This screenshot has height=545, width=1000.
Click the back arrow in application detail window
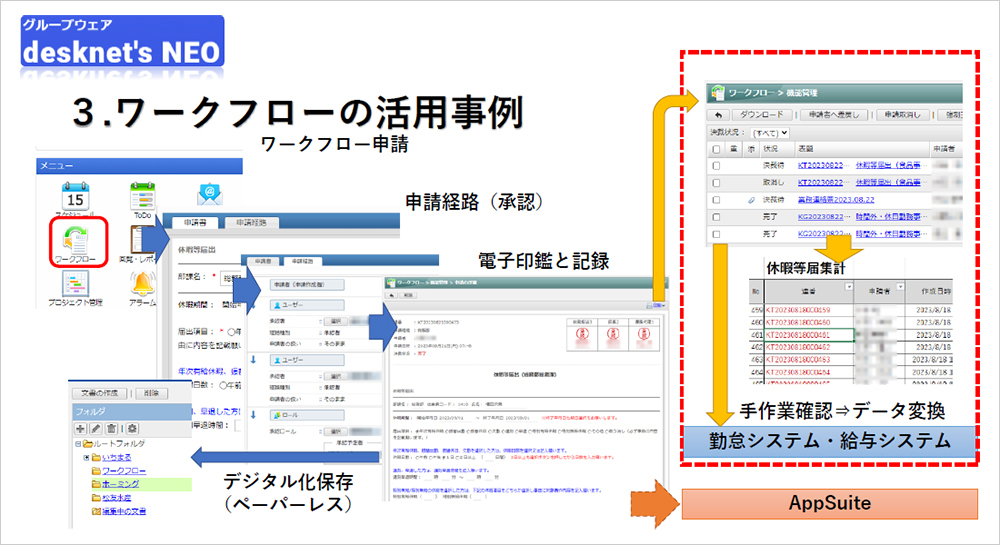coord(392,295)
